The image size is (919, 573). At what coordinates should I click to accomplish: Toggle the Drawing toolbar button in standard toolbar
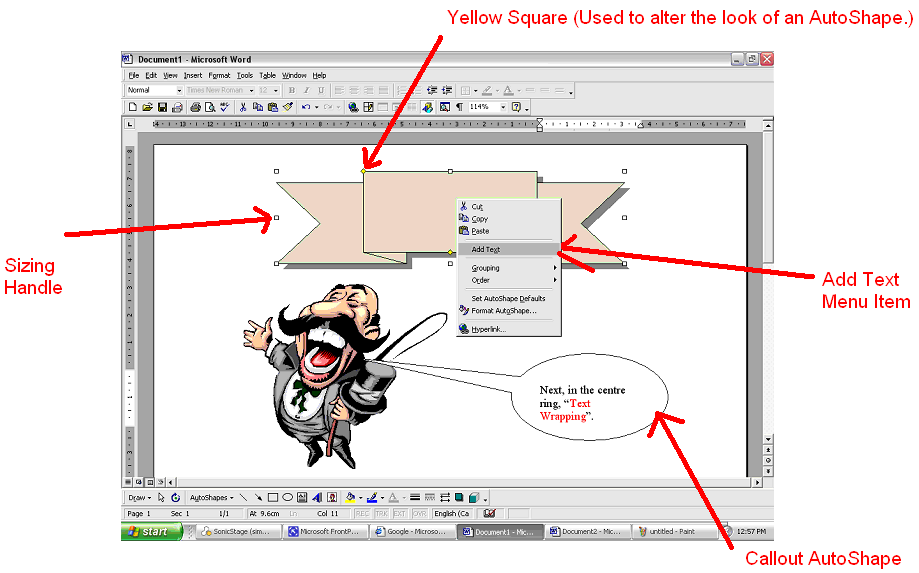[x=427, y=107]
